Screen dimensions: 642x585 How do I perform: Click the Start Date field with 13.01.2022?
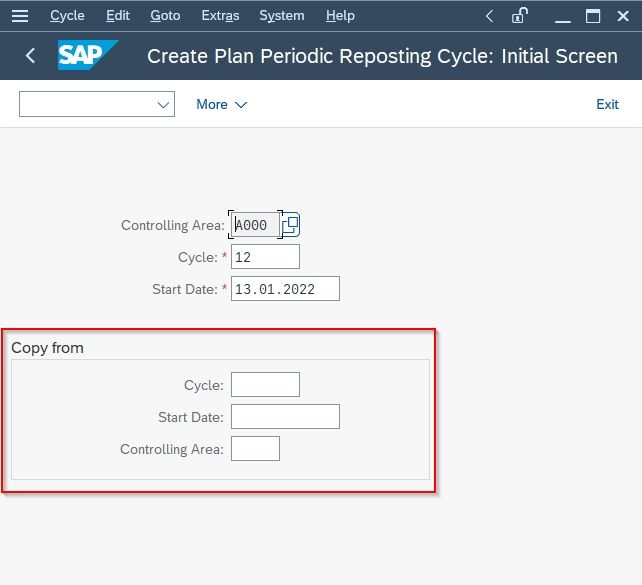(x=285, y=289)
